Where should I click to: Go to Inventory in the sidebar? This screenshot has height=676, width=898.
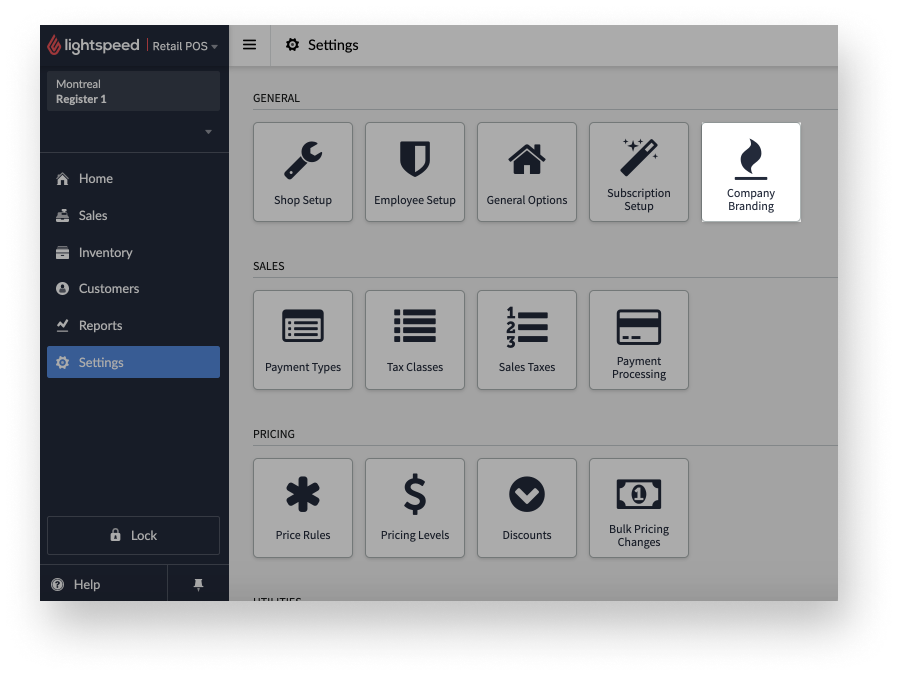coord(105,253)
